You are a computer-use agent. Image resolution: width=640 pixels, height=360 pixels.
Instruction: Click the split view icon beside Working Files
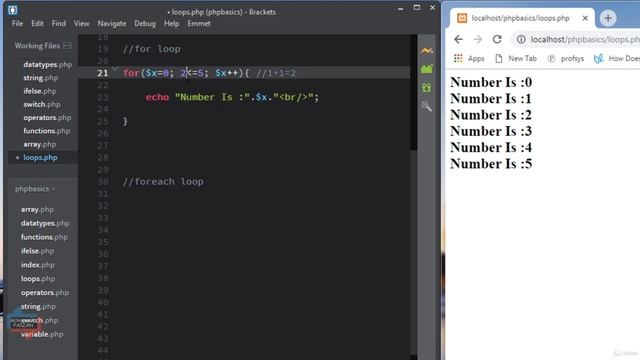click(x=67, y=46)
